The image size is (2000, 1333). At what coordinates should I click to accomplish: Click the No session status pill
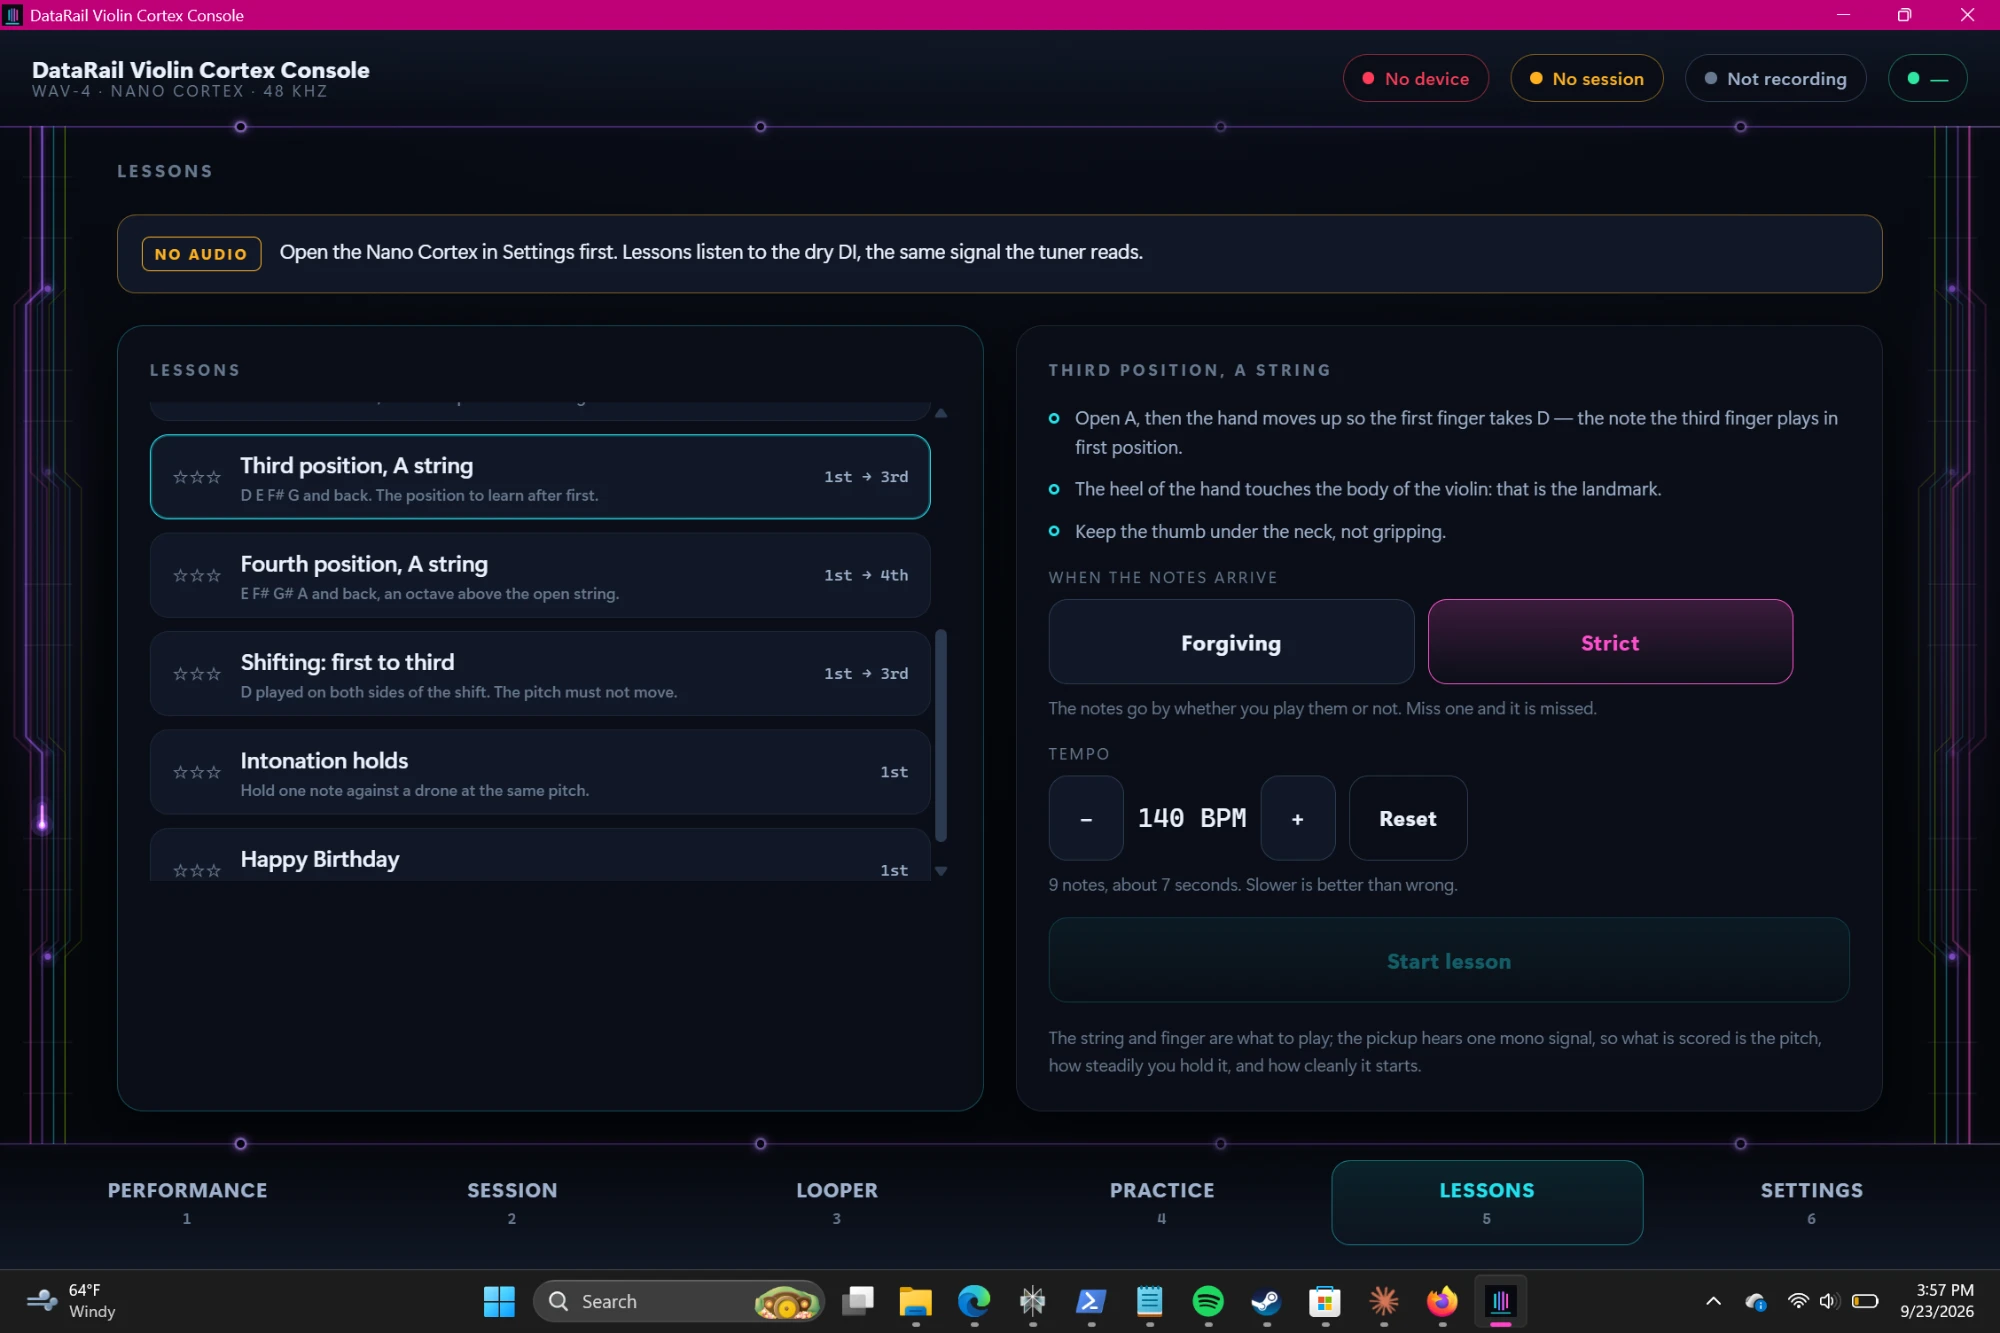click(1586, 78)
